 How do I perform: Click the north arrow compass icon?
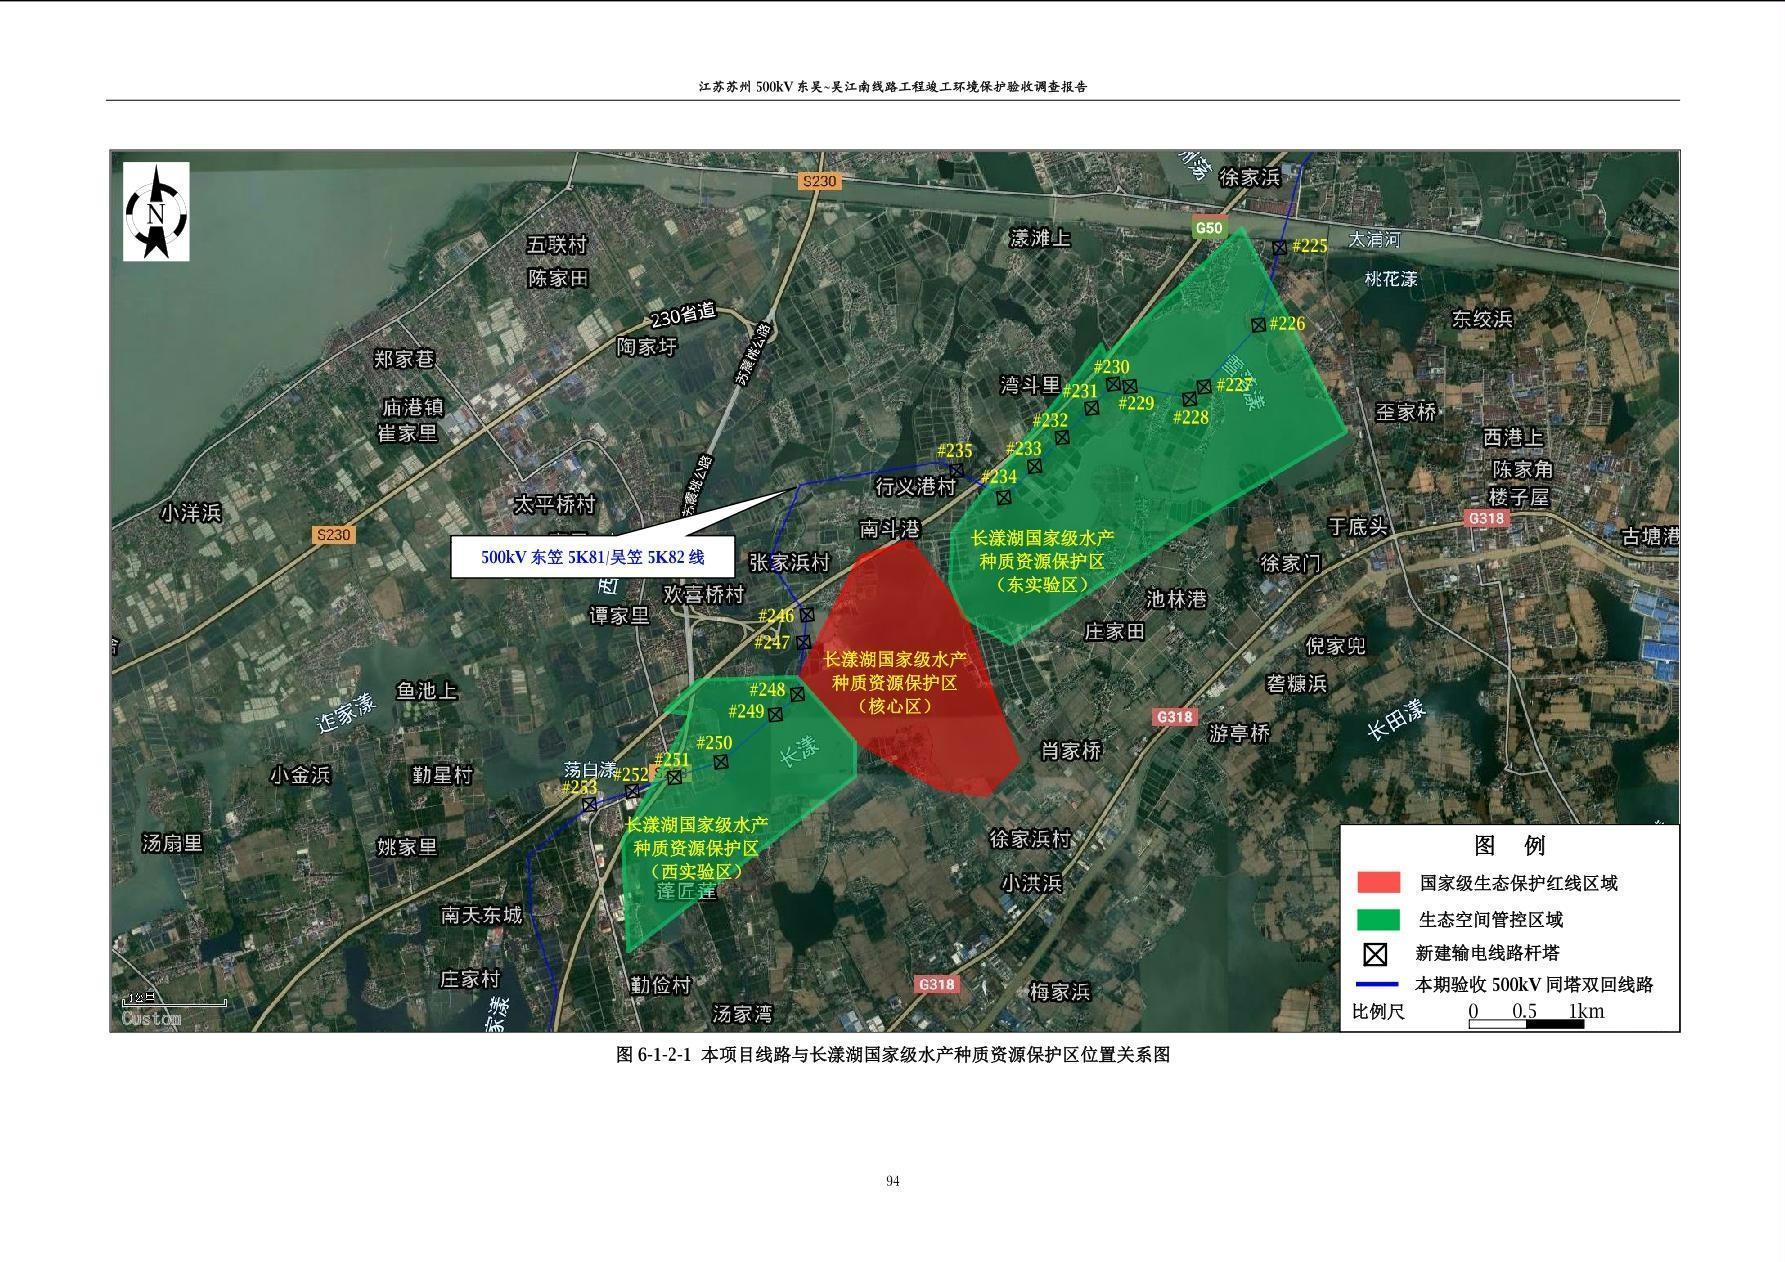[x=156, y=212]
